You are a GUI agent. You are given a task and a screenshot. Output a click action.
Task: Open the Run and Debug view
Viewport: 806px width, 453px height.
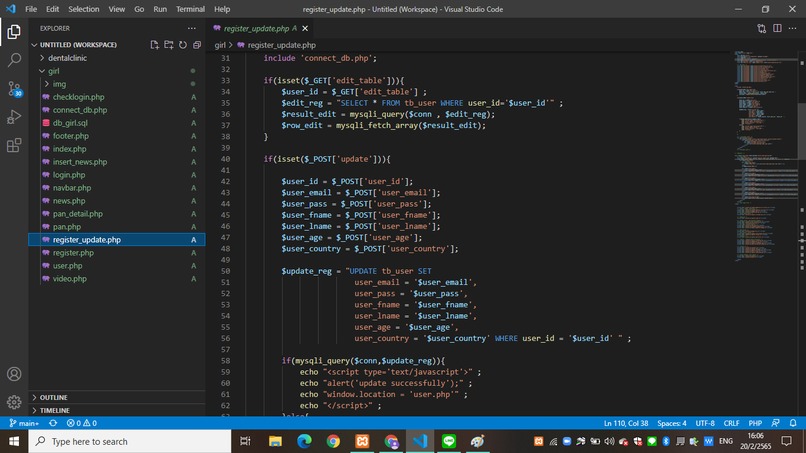(x=14, y=117)
